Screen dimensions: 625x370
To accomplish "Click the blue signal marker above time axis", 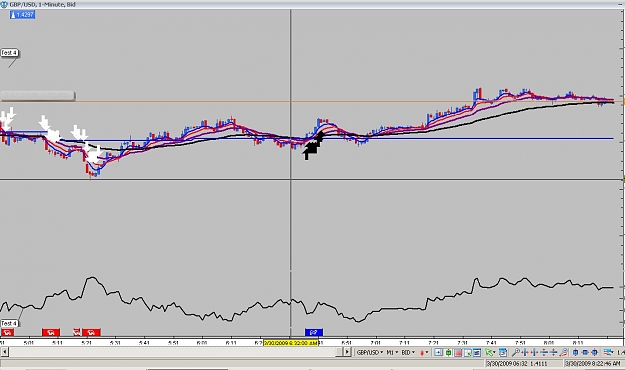I will (314, 332).
